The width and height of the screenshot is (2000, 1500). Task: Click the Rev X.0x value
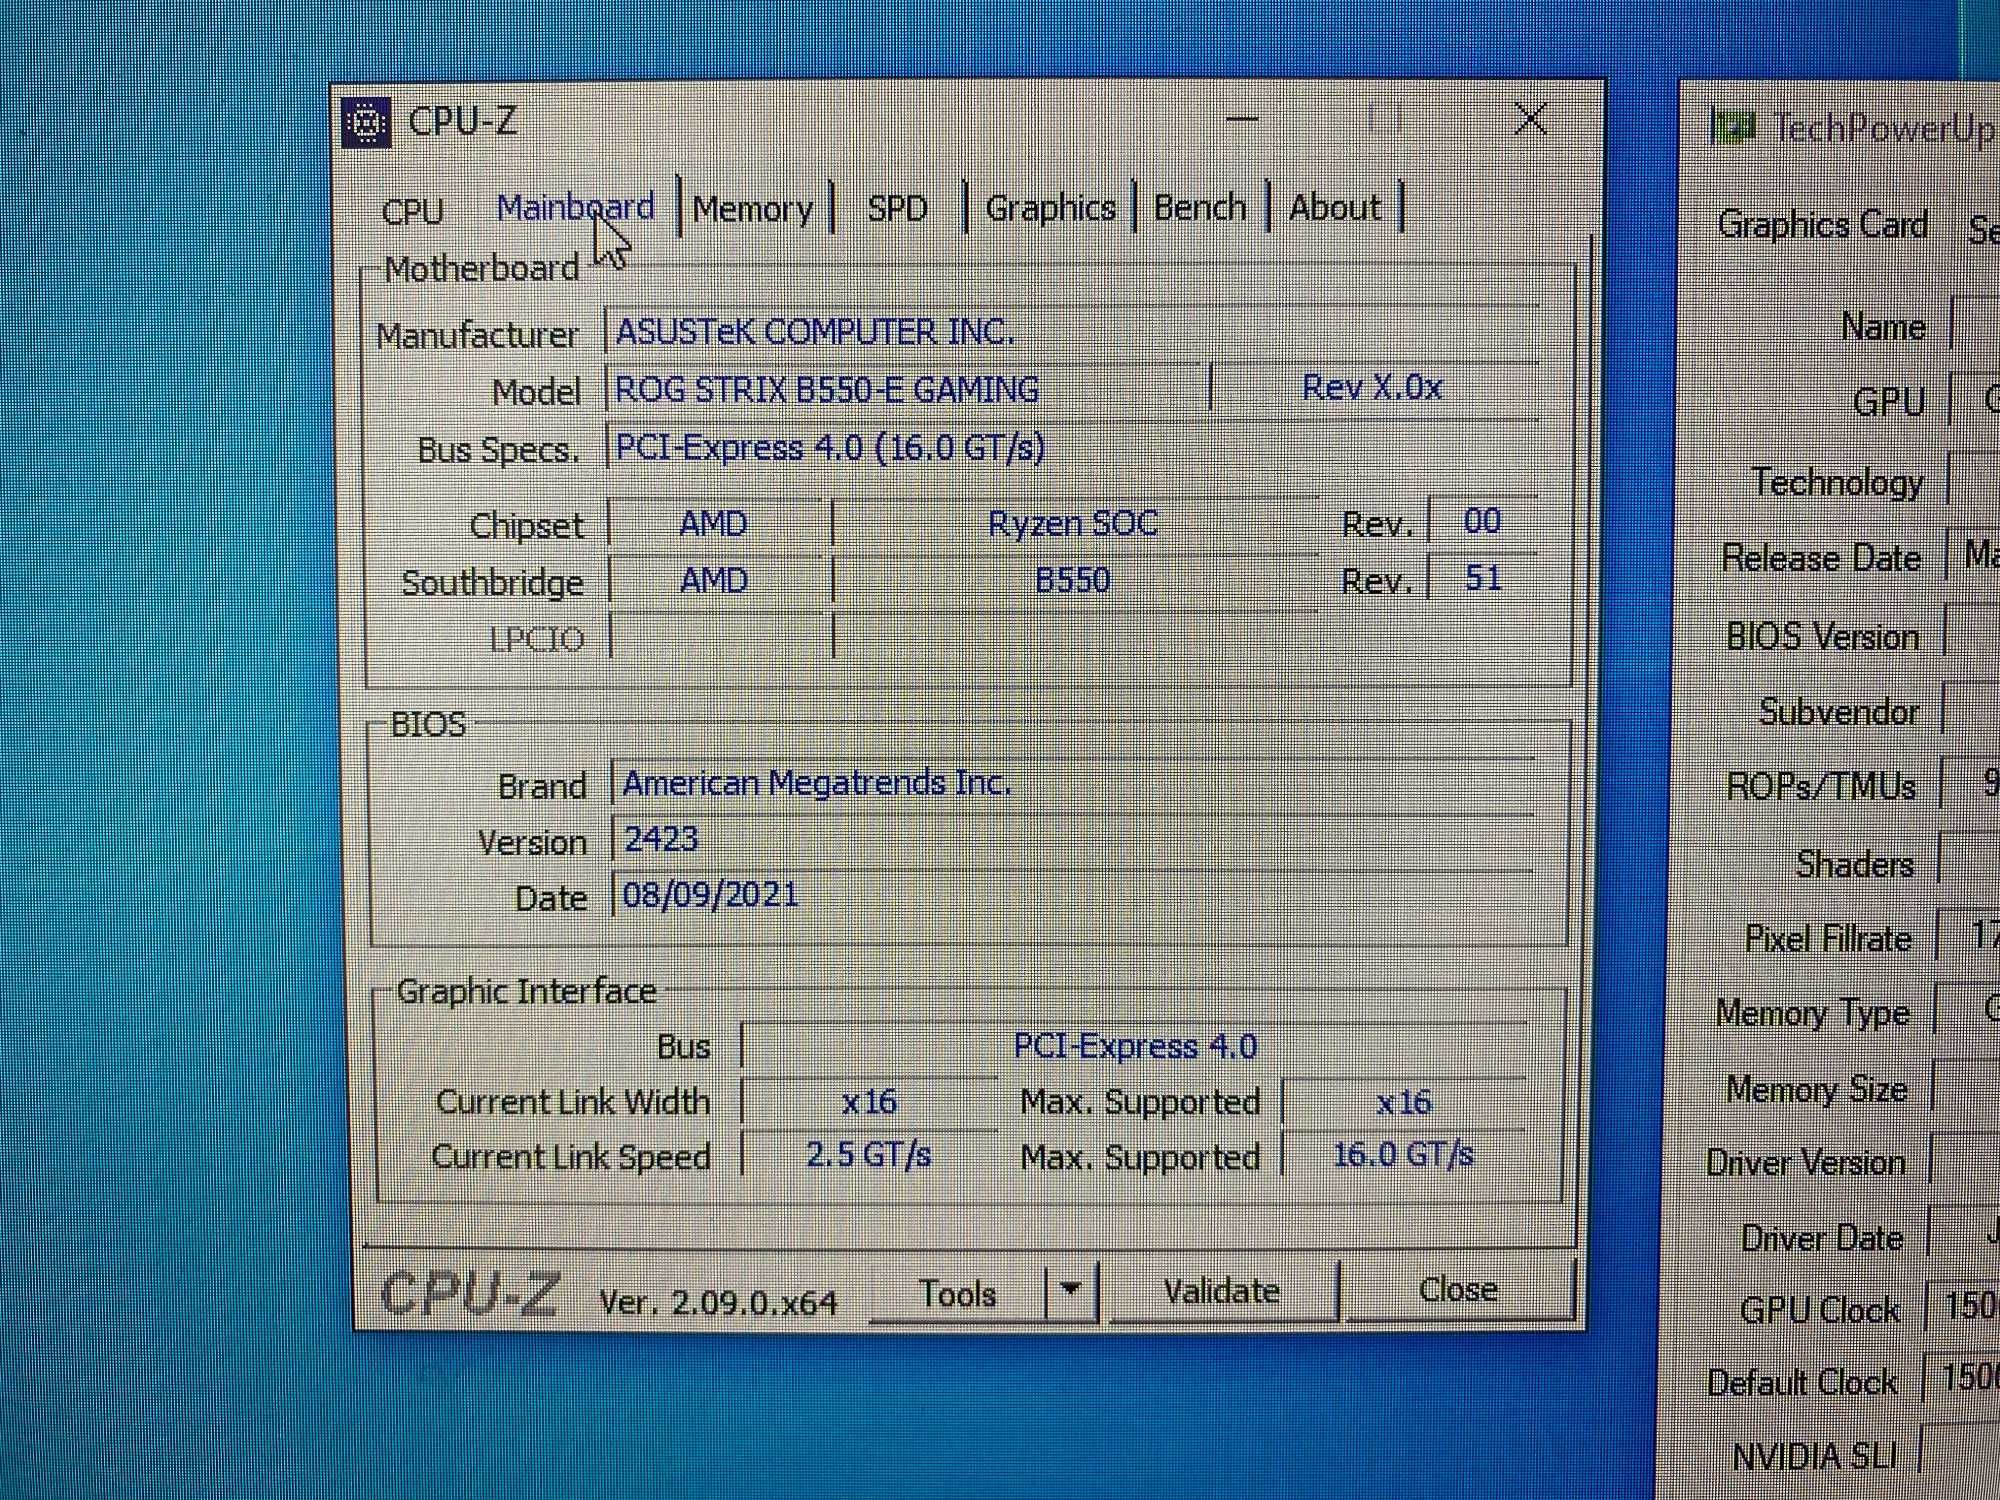1372,388
